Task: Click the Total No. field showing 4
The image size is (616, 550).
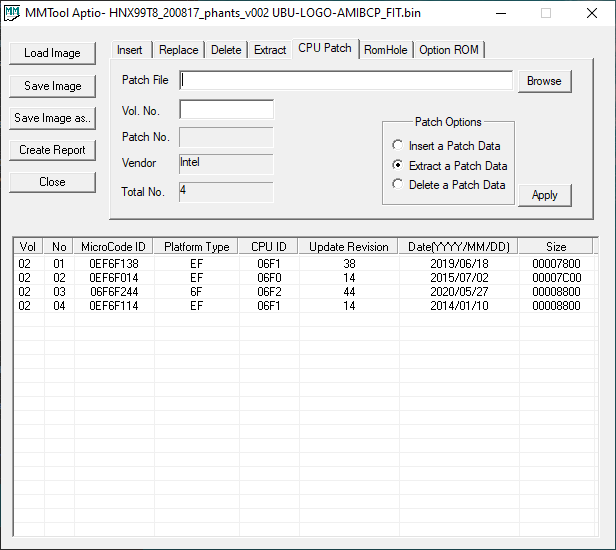Action: click(x=226, y=192)
